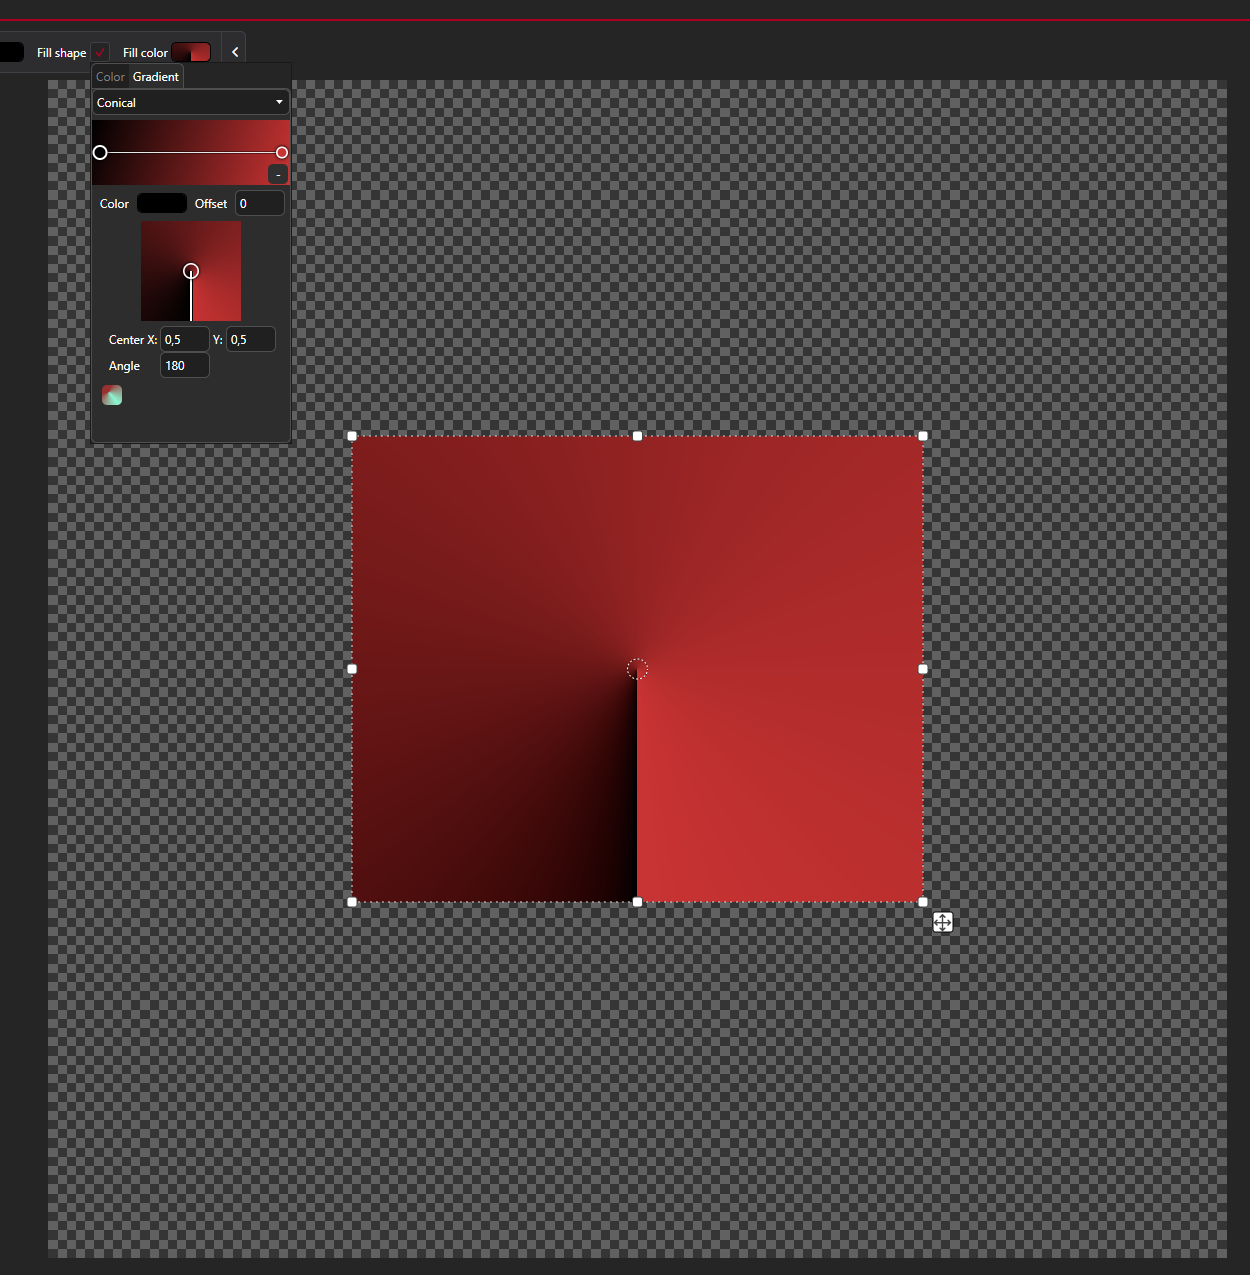1250x1275 pixels.
Task: Click the top-middle resize handle of shape
Action: point(638,436)
